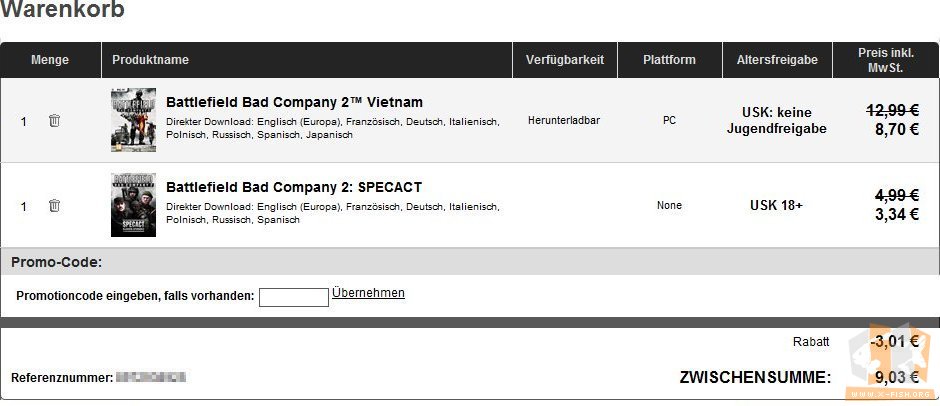Select the quantity value of the Vietnam item
The image size is (940, 406).
[23, 122]
